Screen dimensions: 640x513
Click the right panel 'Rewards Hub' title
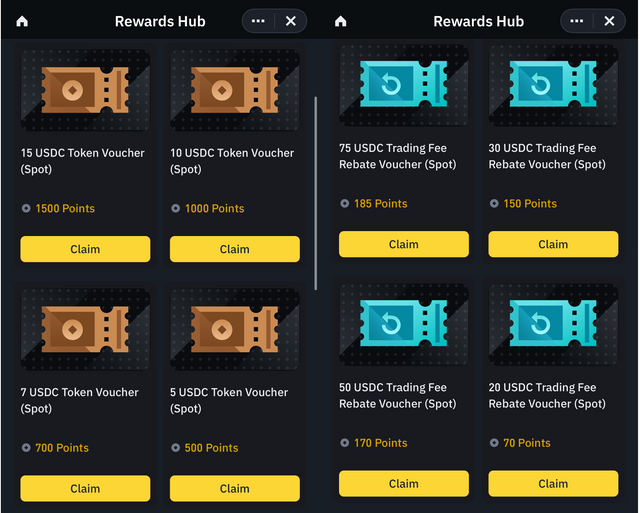coord(478,21)
